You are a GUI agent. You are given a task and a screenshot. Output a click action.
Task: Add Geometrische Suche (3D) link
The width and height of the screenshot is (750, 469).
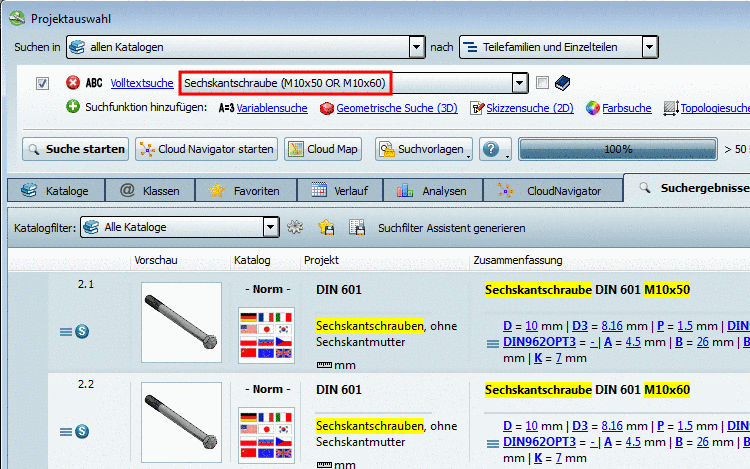tap(397, 108)
